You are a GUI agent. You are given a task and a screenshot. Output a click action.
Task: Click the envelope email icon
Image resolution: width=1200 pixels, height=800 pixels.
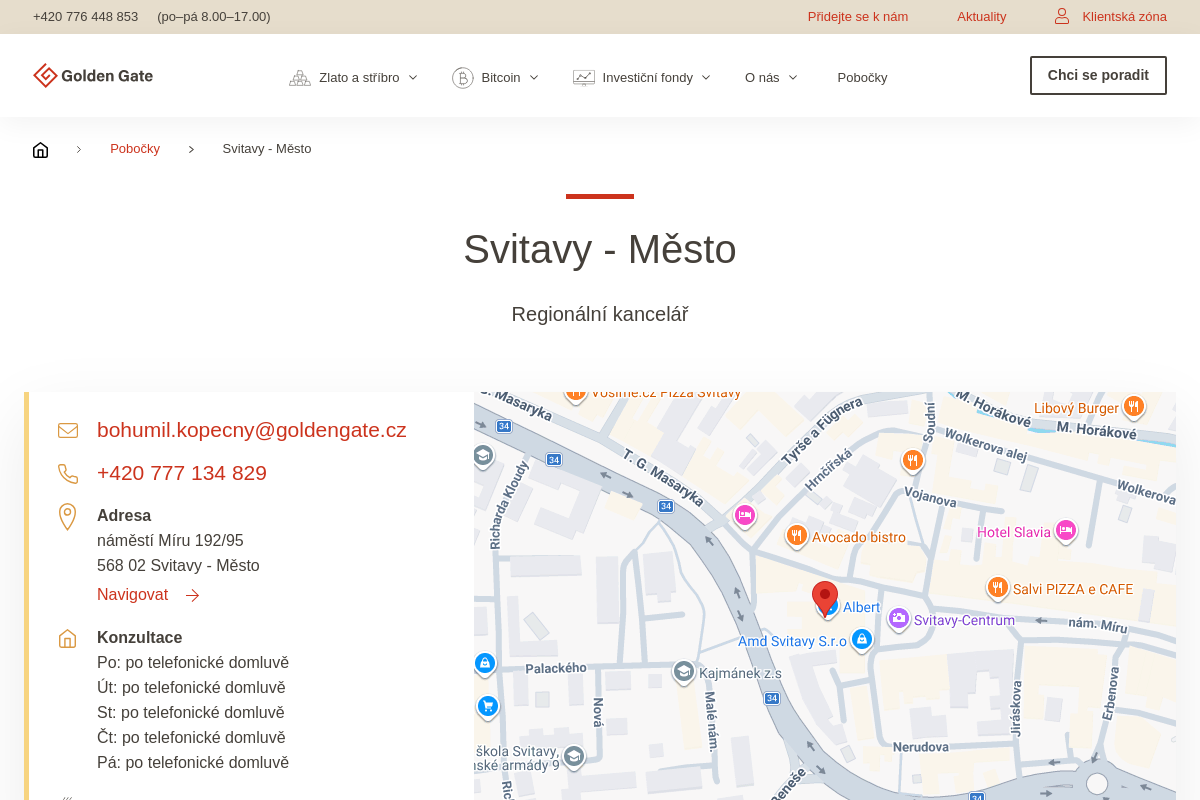coord(68,431)
